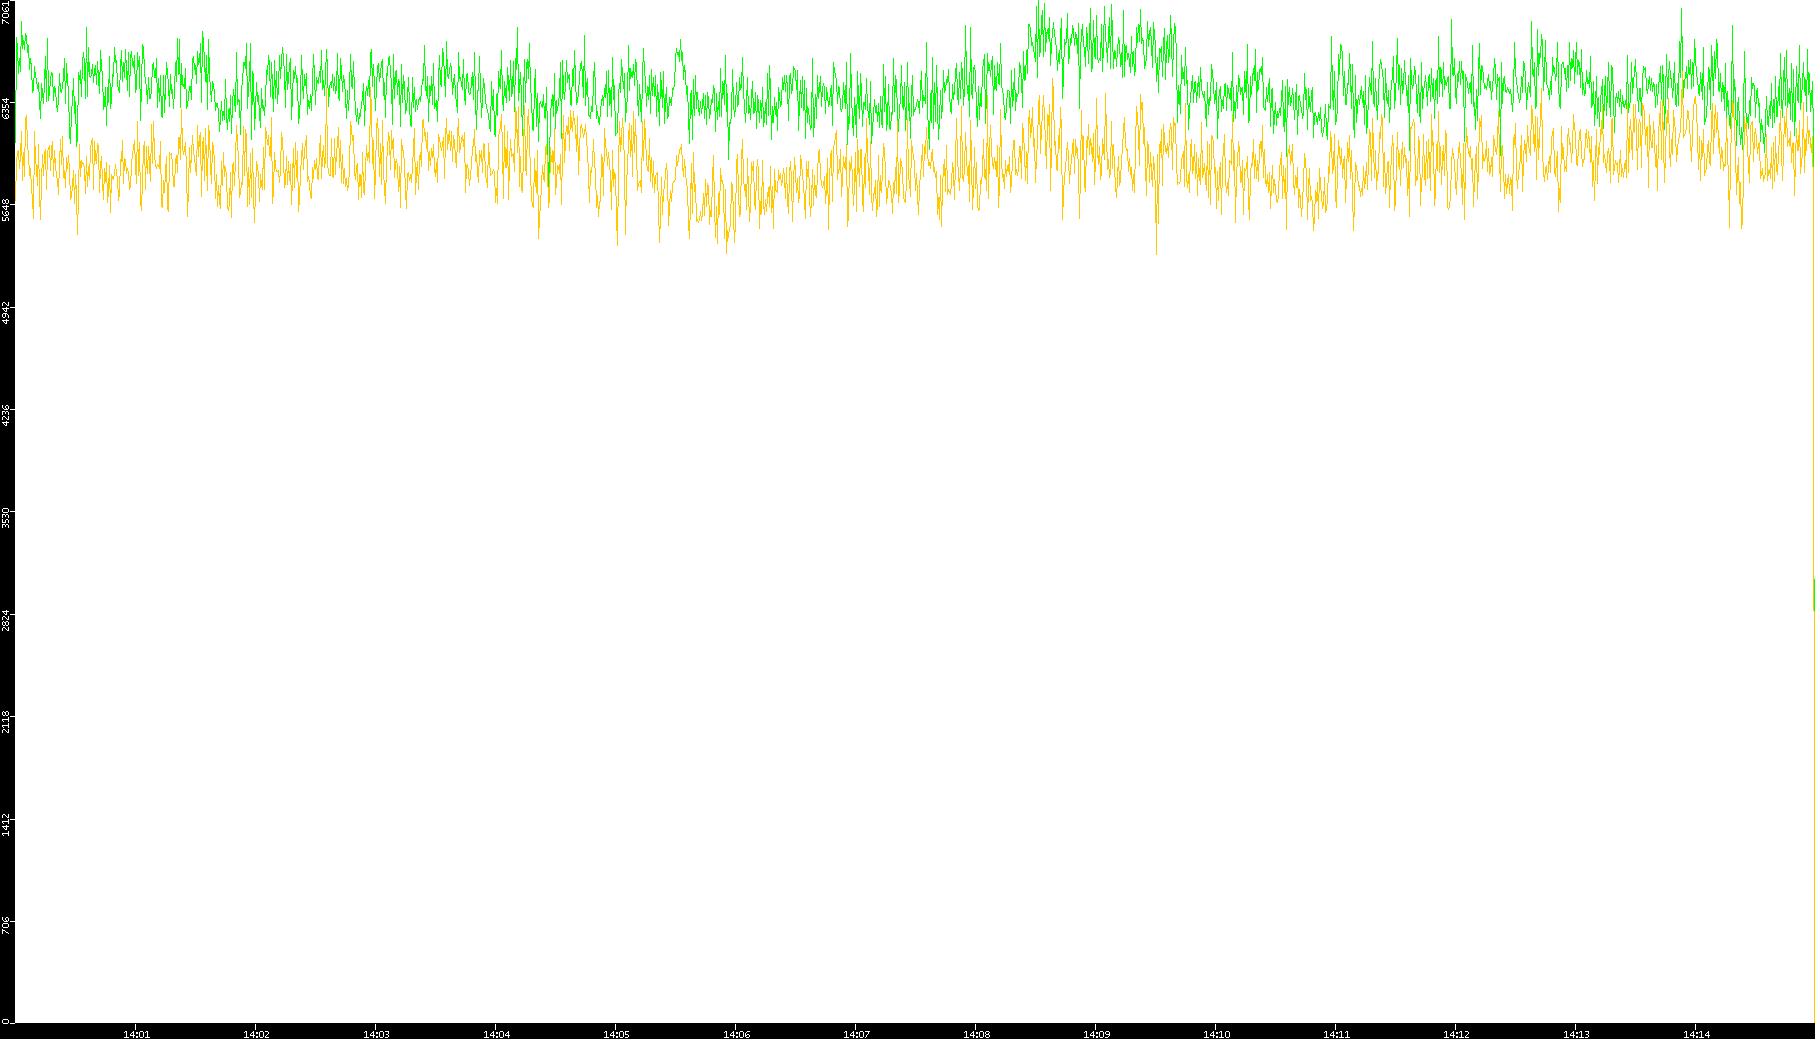Select the 3530 value axis label
The image size is (1815, 1039).
(x=6, y=517)
